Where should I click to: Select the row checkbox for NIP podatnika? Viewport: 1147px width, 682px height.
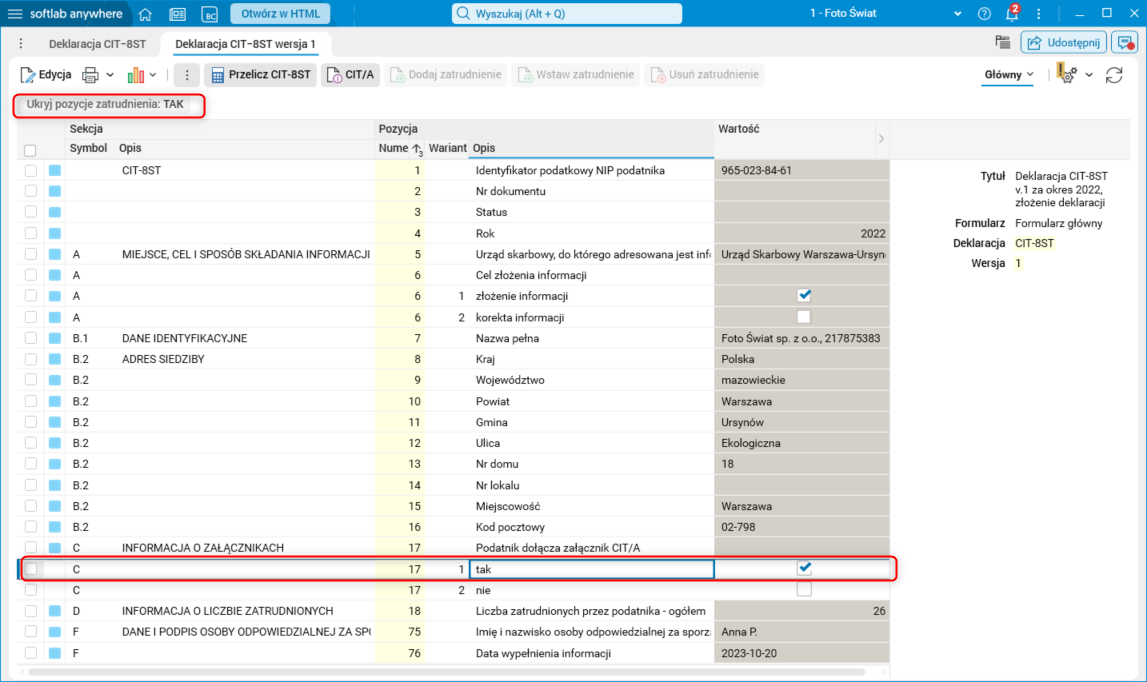click(31, 170)
